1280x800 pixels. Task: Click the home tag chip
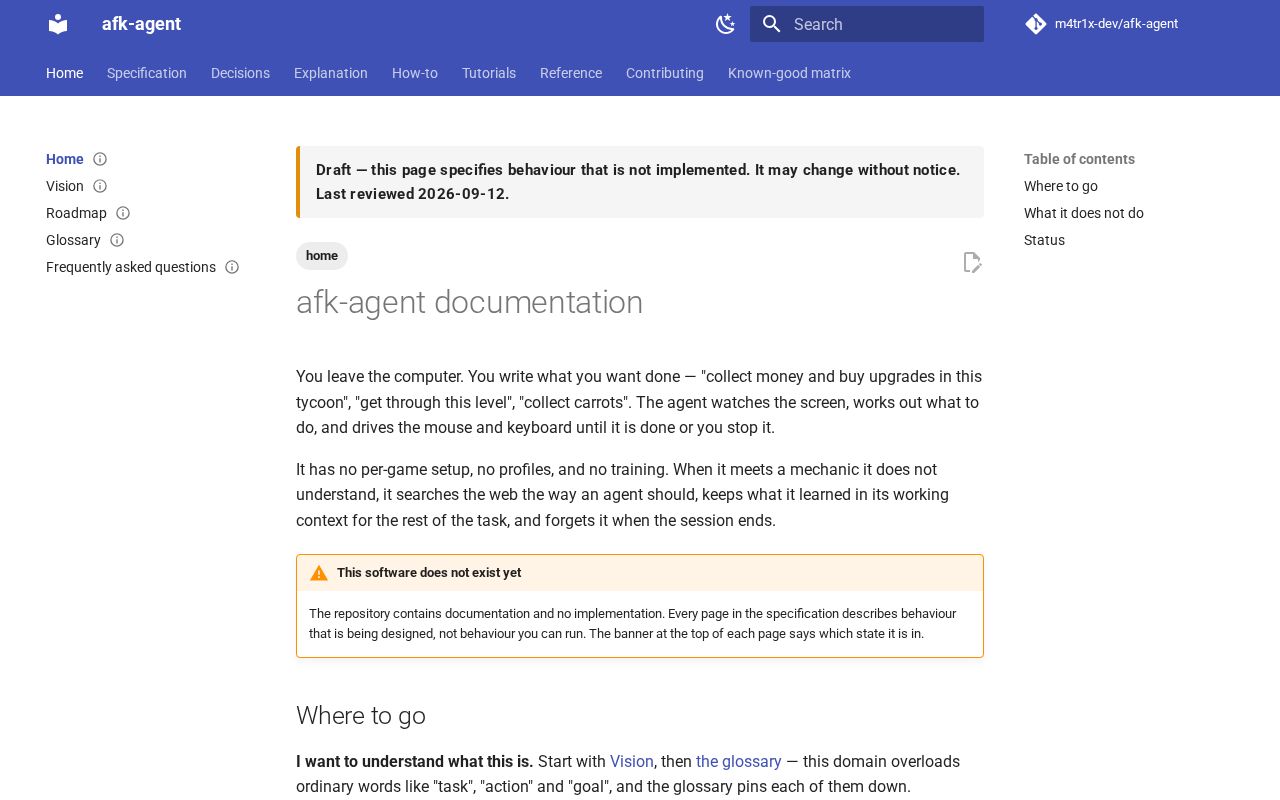[x=322, y=256]
